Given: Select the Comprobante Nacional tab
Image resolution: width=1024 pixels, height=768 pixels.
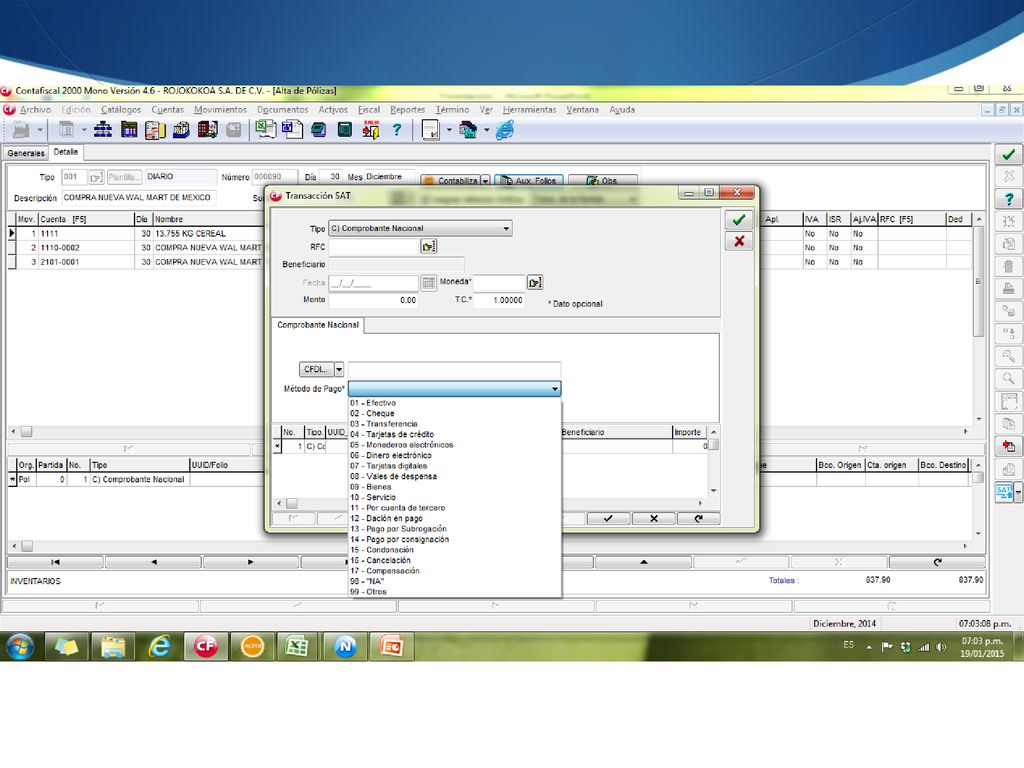Looking at the screenshot, I should click(x=318, y=325).
